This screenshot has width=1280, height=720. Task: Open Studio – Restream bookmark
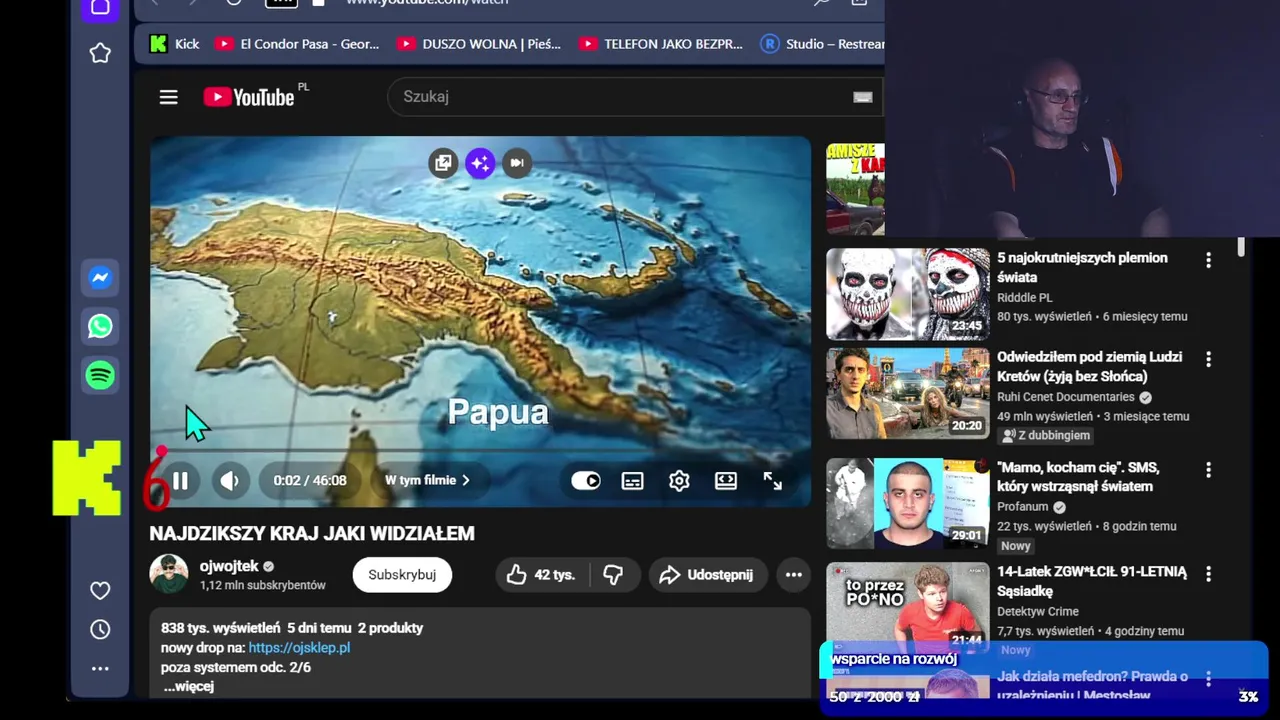pos(822,44)
